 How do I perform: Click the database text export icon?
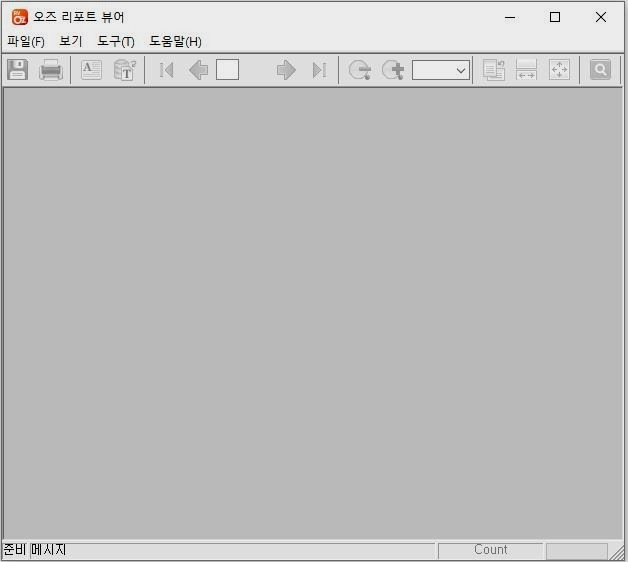pyautogui.click(x=125, y=70)
